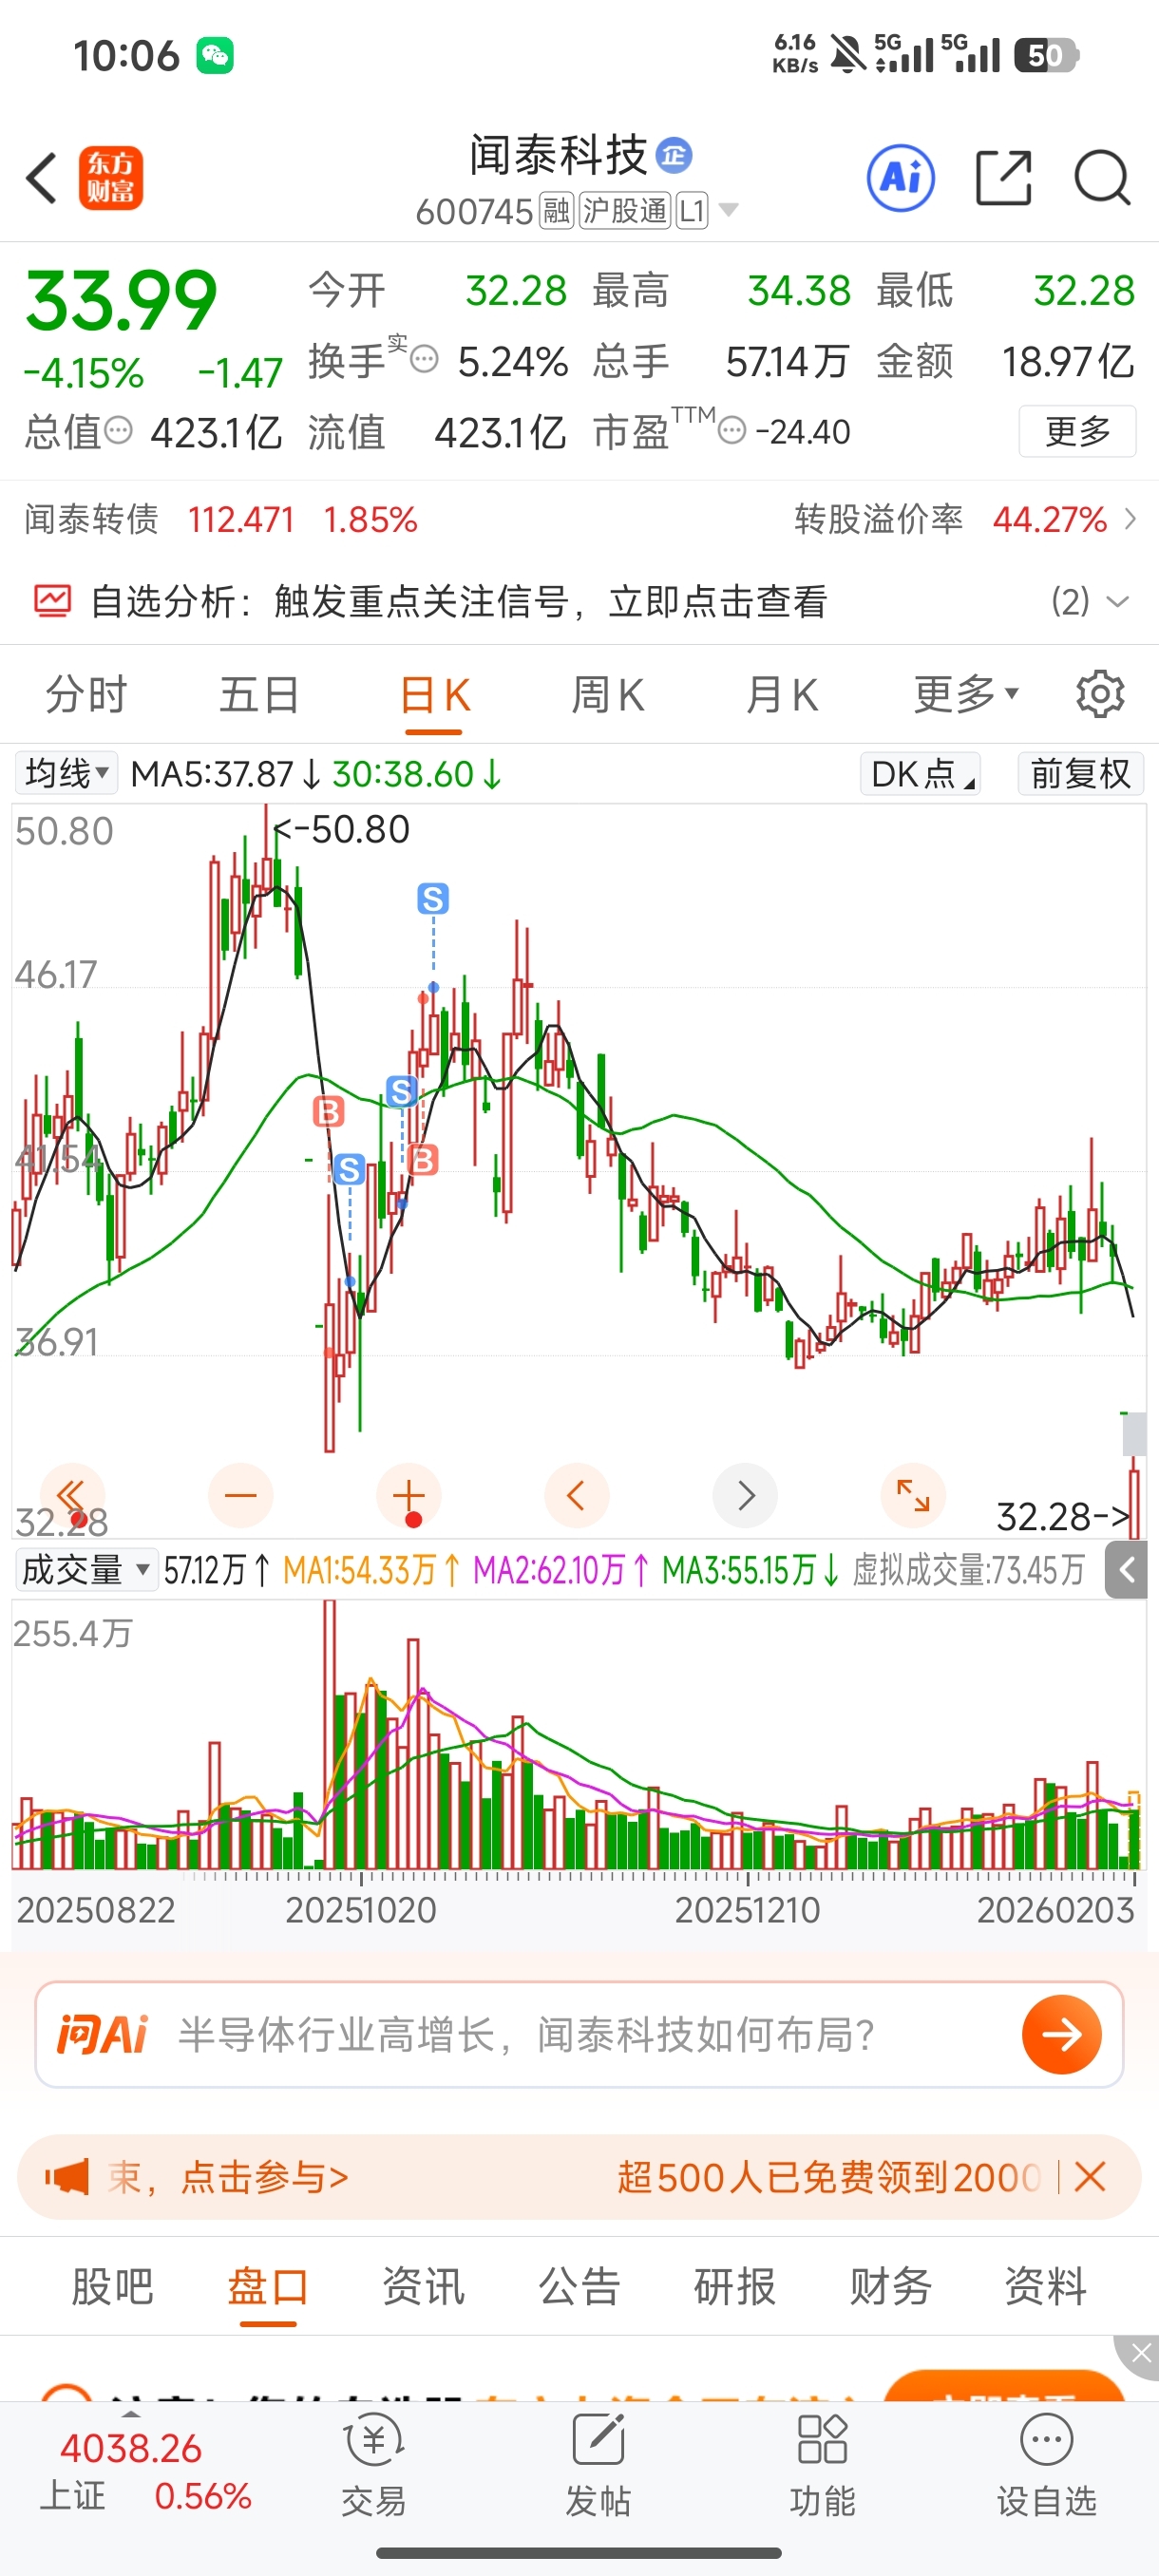This screenshot has height=2576, width=1159.
Task: Tap the 问Ai question input field
Action: point(580,2034)
